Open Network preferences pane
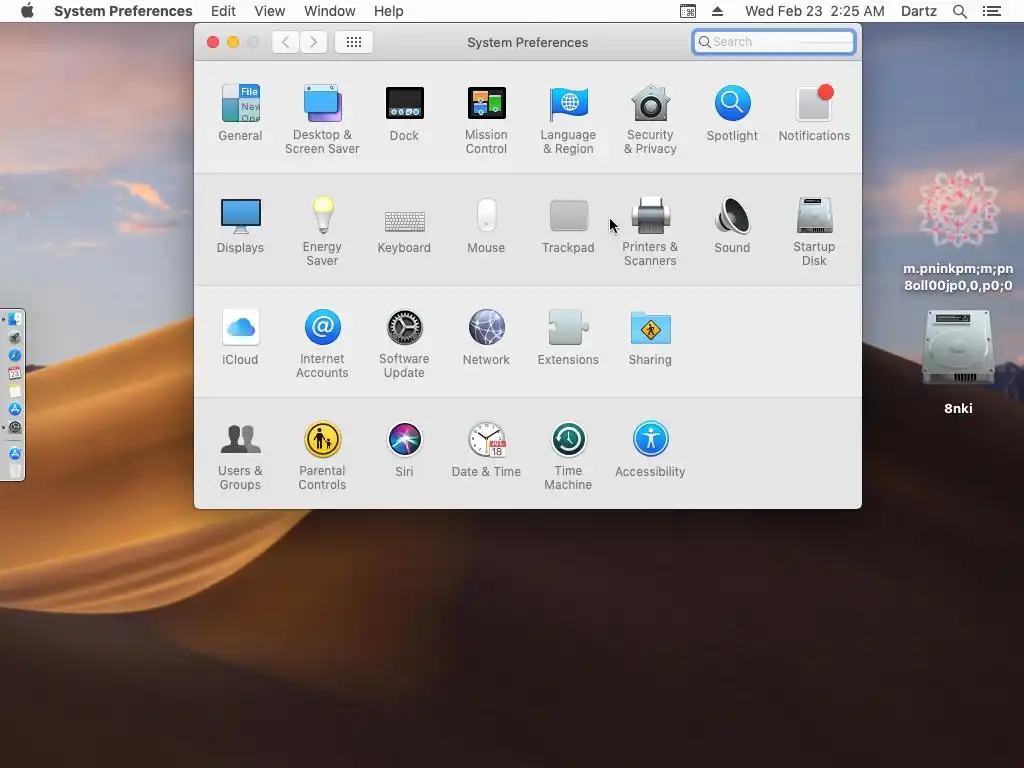1024x768 pixels. pyautogui.click(x=486, y=337)
